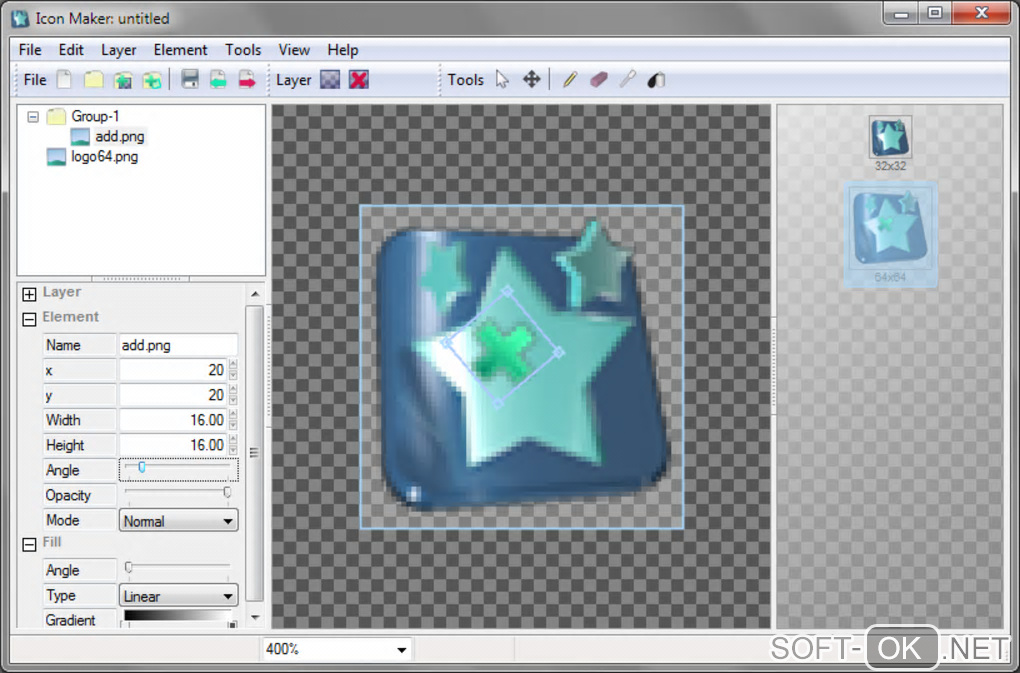Image resolution: width=1020 pixels, height=673 pixels.
Task: Click the Name field containing add.png
Action: (x=178, y=345)
